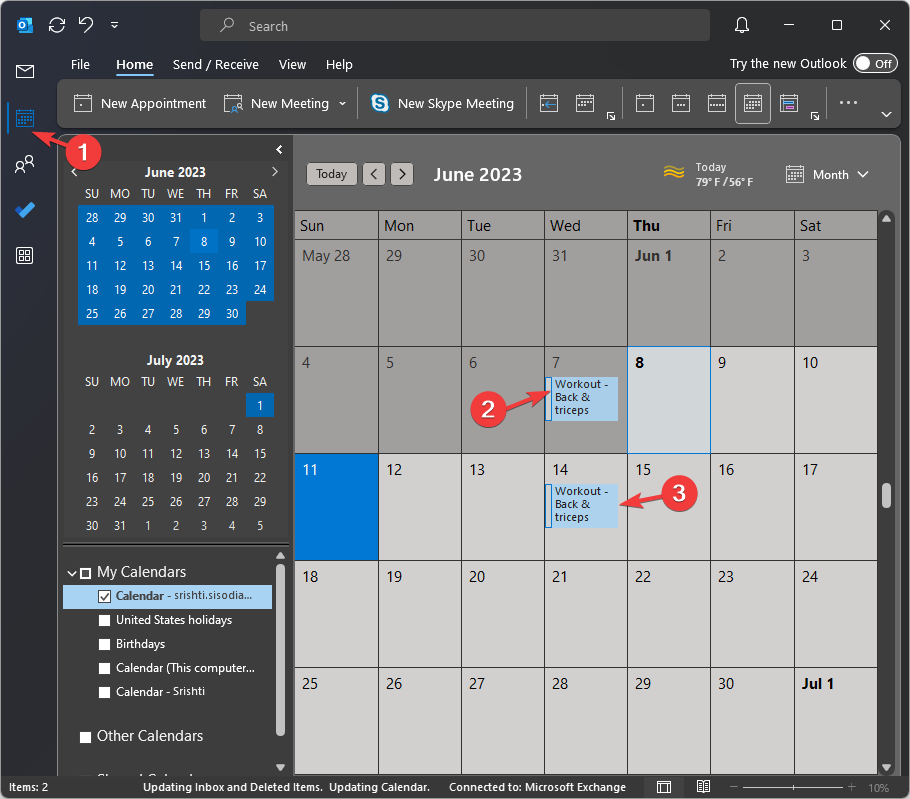Check the Calendar - Srishti checkbox

coord(104,692)
